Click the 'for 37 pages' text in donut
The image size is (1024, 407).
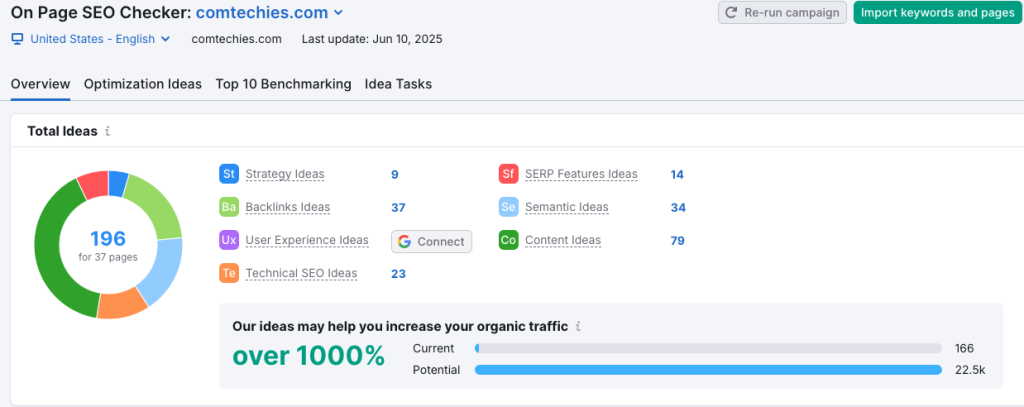click(108, 257)
